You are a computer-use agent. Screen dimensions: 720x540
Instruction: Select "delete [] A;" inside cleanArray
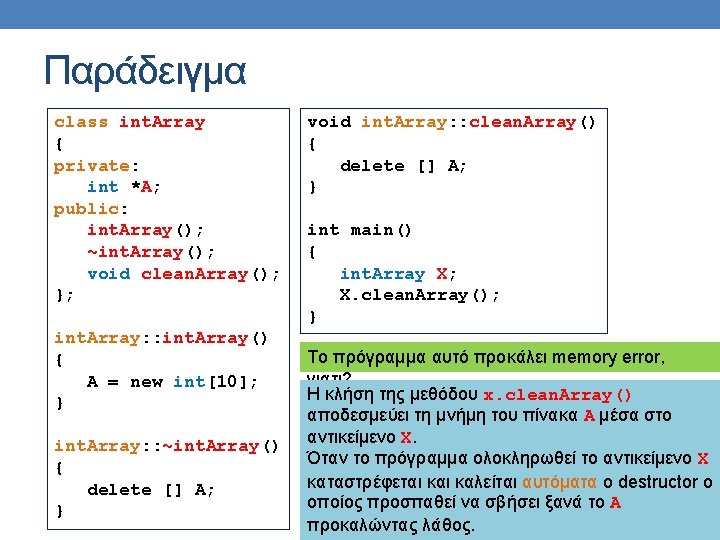tap(403, 166)
